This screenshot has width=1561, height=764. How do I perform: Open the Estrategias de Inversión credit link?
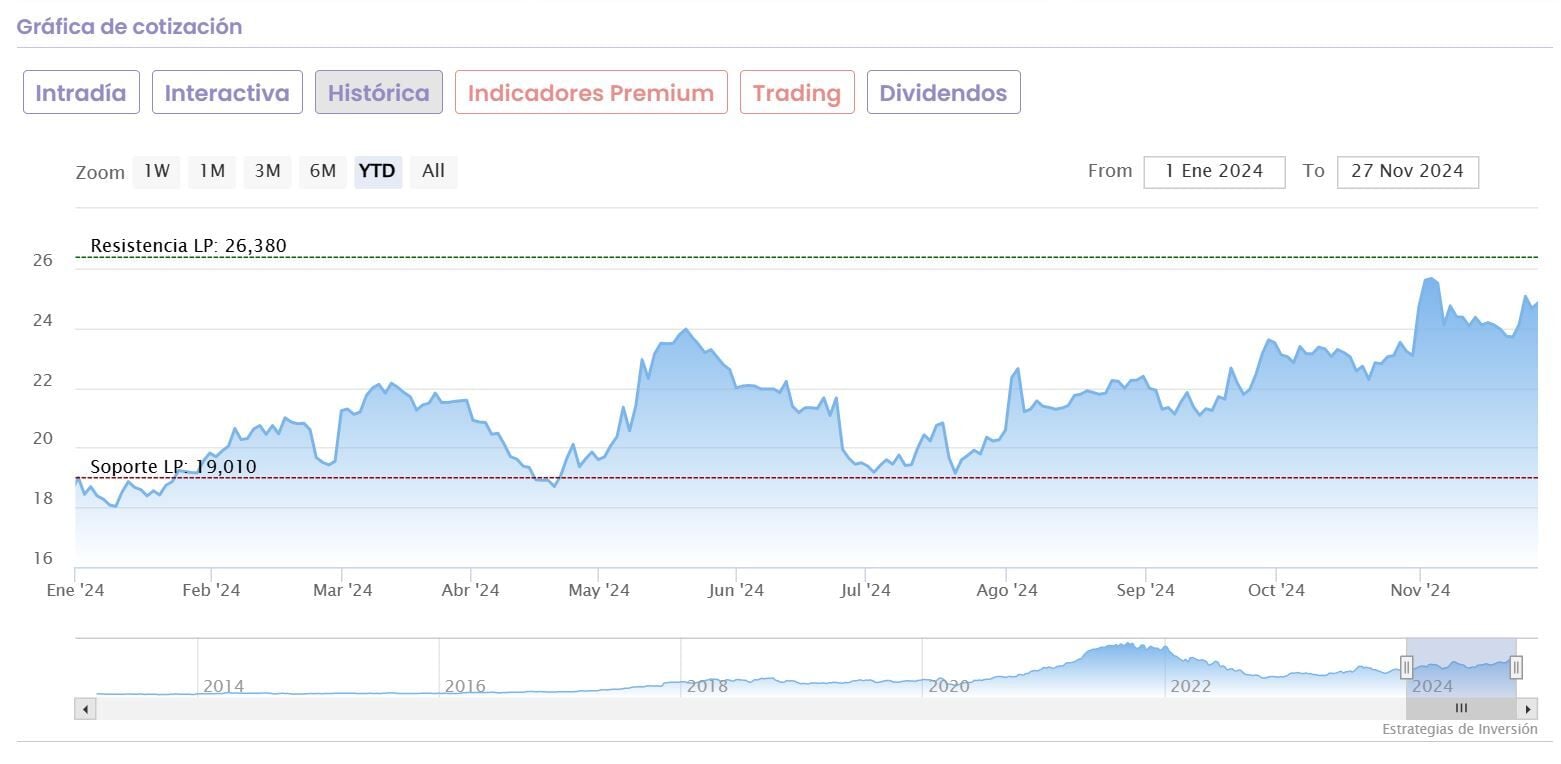[x=1459, y=729]
